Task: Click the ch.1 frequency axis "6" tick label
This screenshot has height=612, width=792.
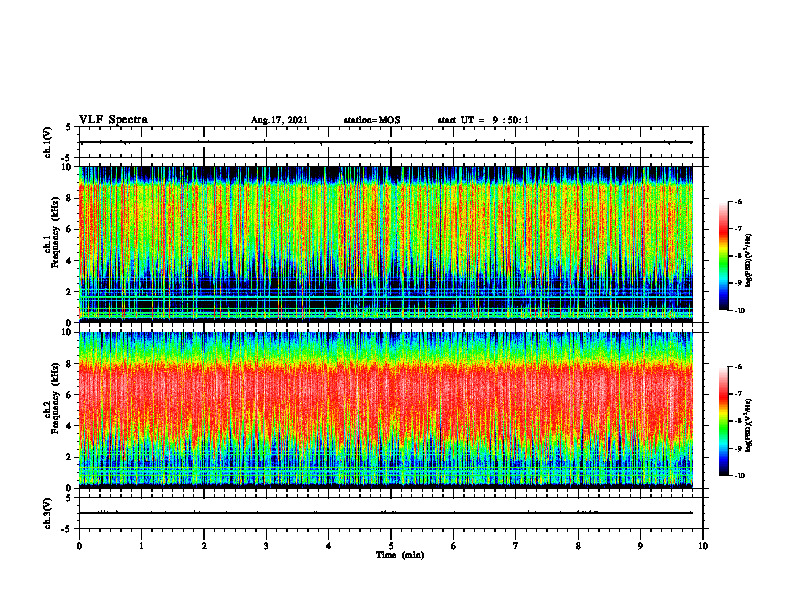Action: (x=70, y=229)
